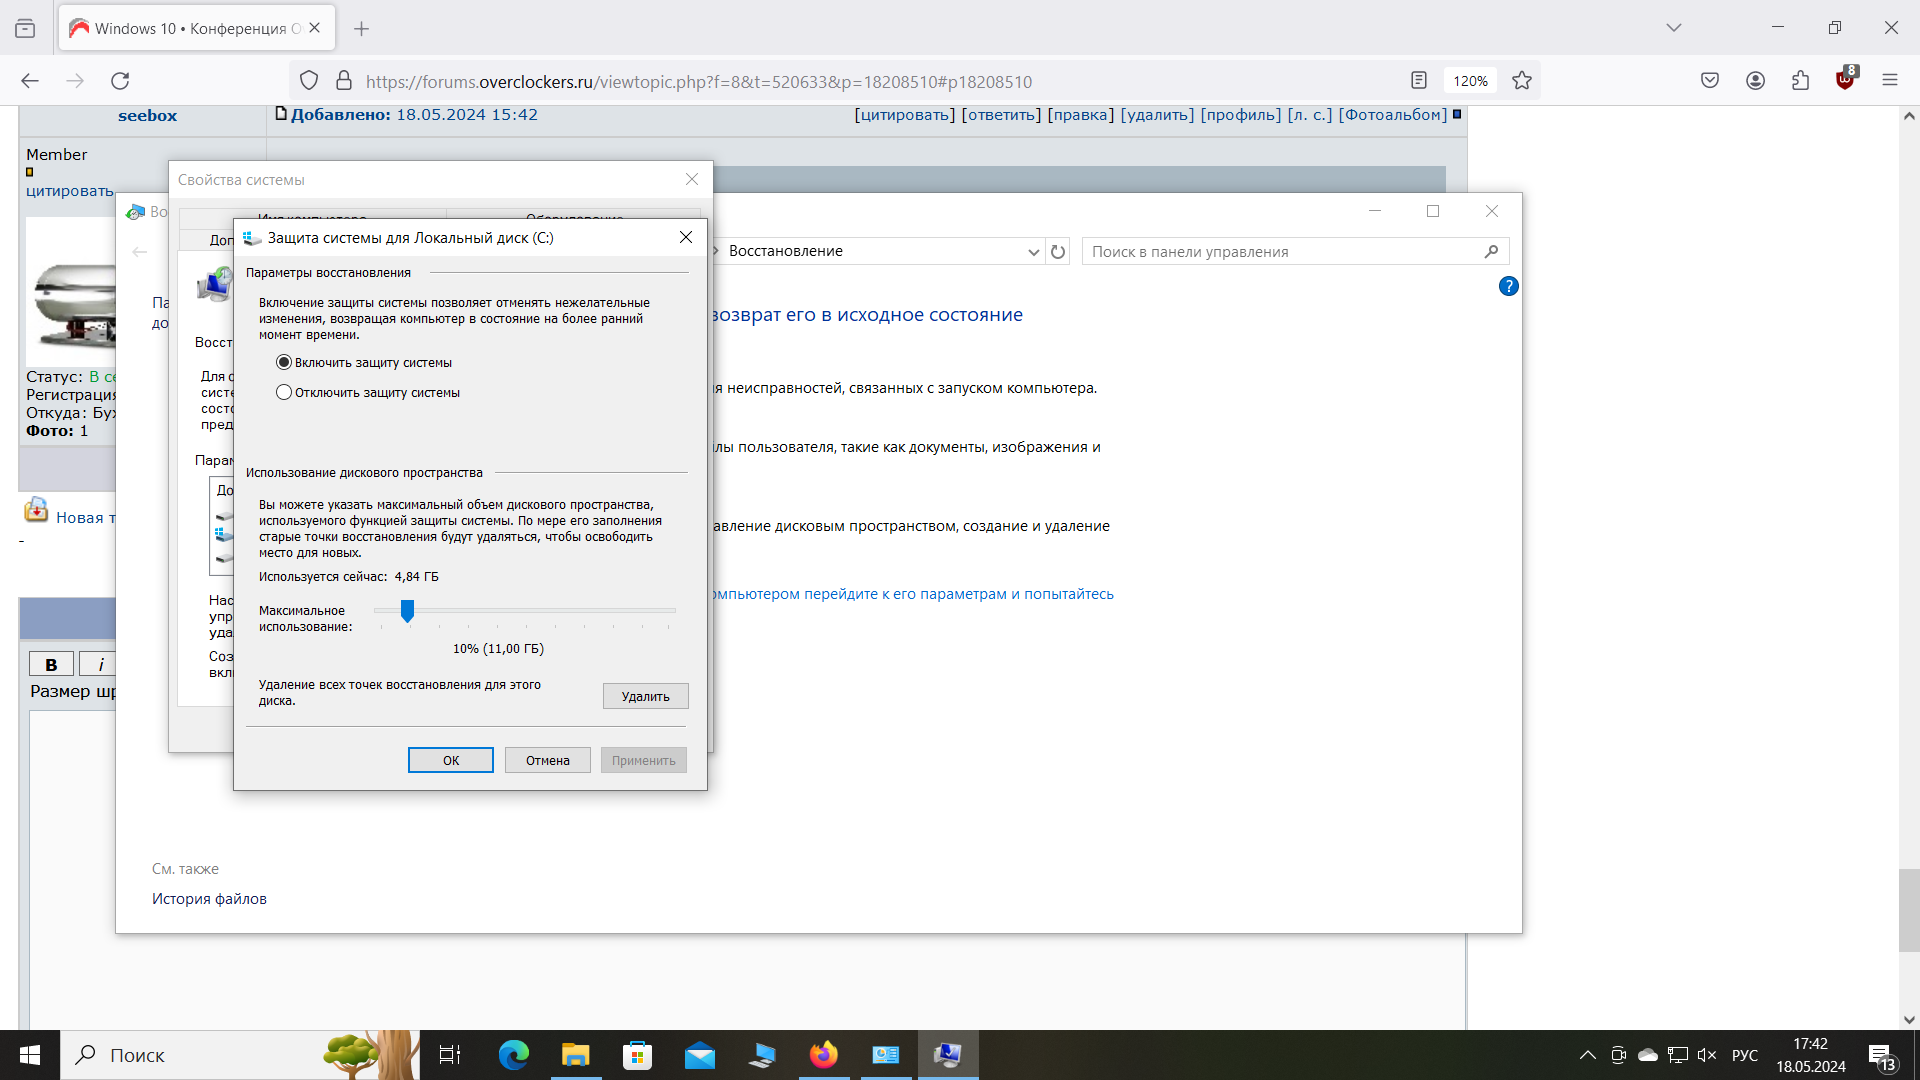Image resolution: width=1920 pixels, height=1080 pixels.
Task: Open the Firefox list all tabs chevron
Action: [1674, 28]
